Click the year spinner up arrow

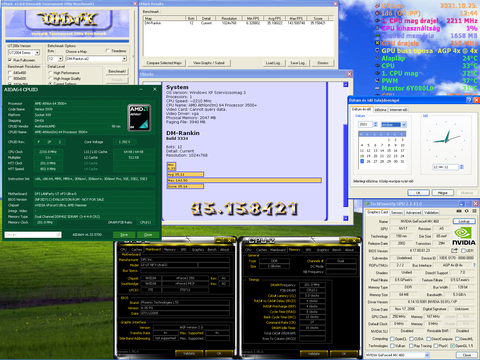pyautogui.click(x=375, y=123)
